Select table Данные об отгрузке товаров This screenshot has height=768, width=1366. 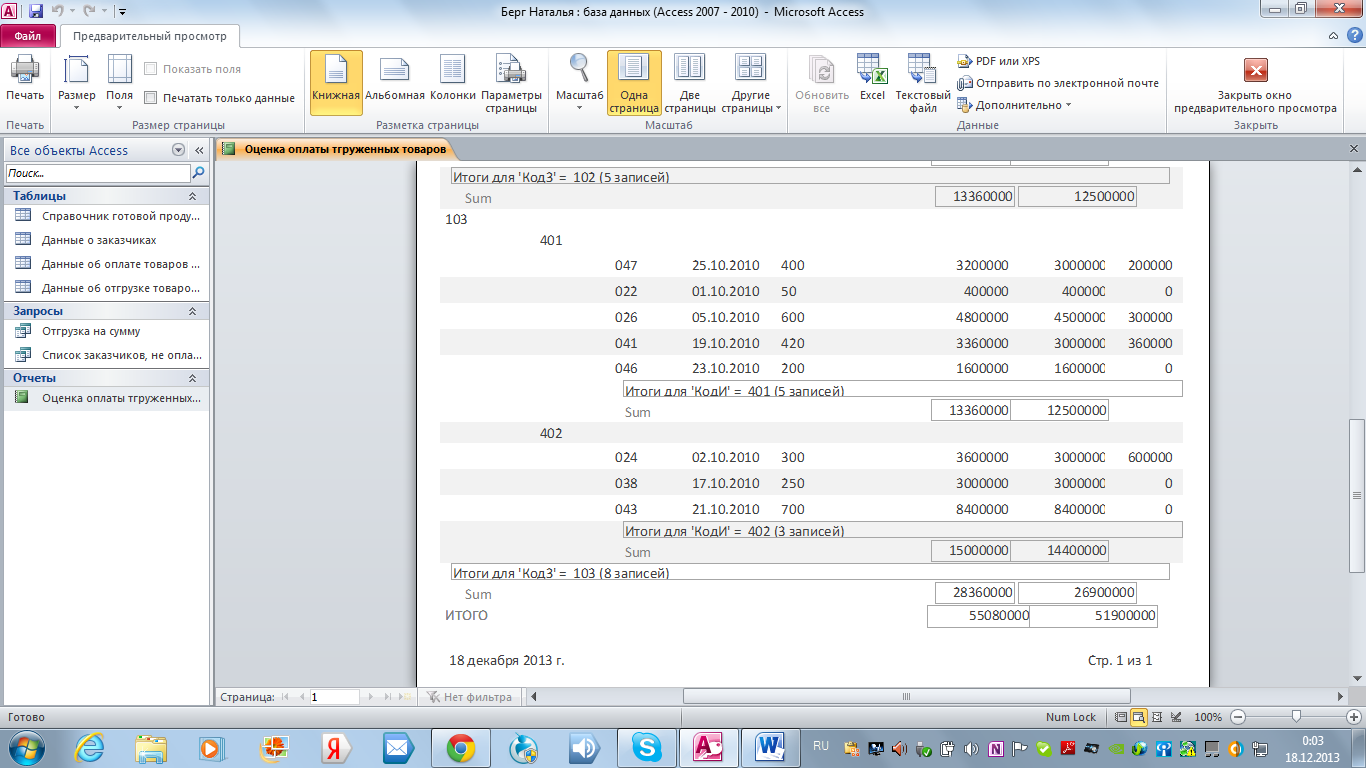(107, 287)
